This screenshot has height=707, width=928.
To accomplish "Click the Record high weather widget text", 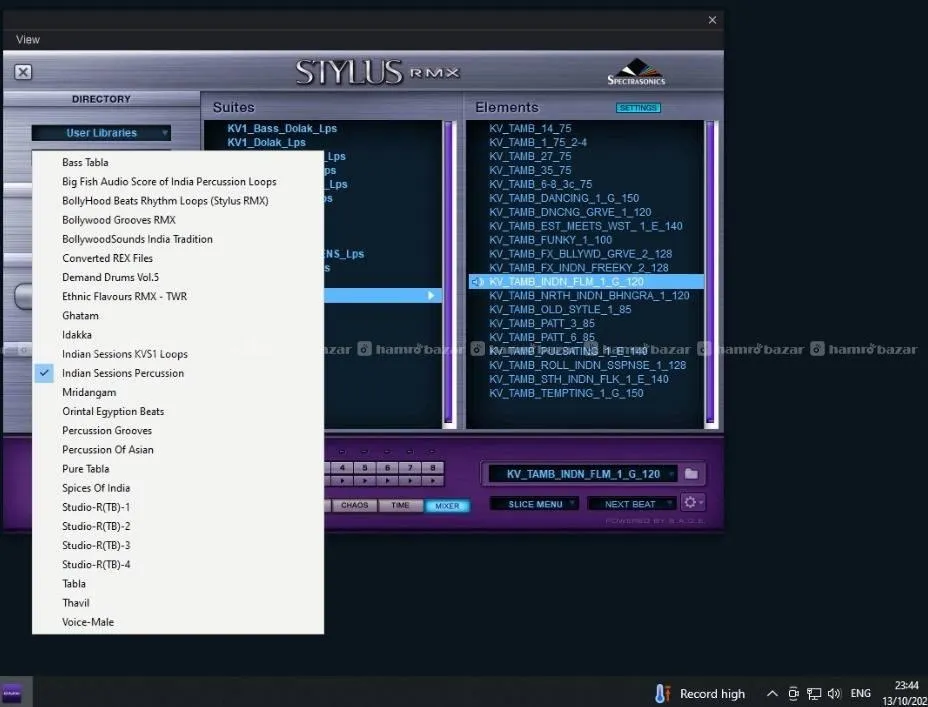I will tap(712, 693).
